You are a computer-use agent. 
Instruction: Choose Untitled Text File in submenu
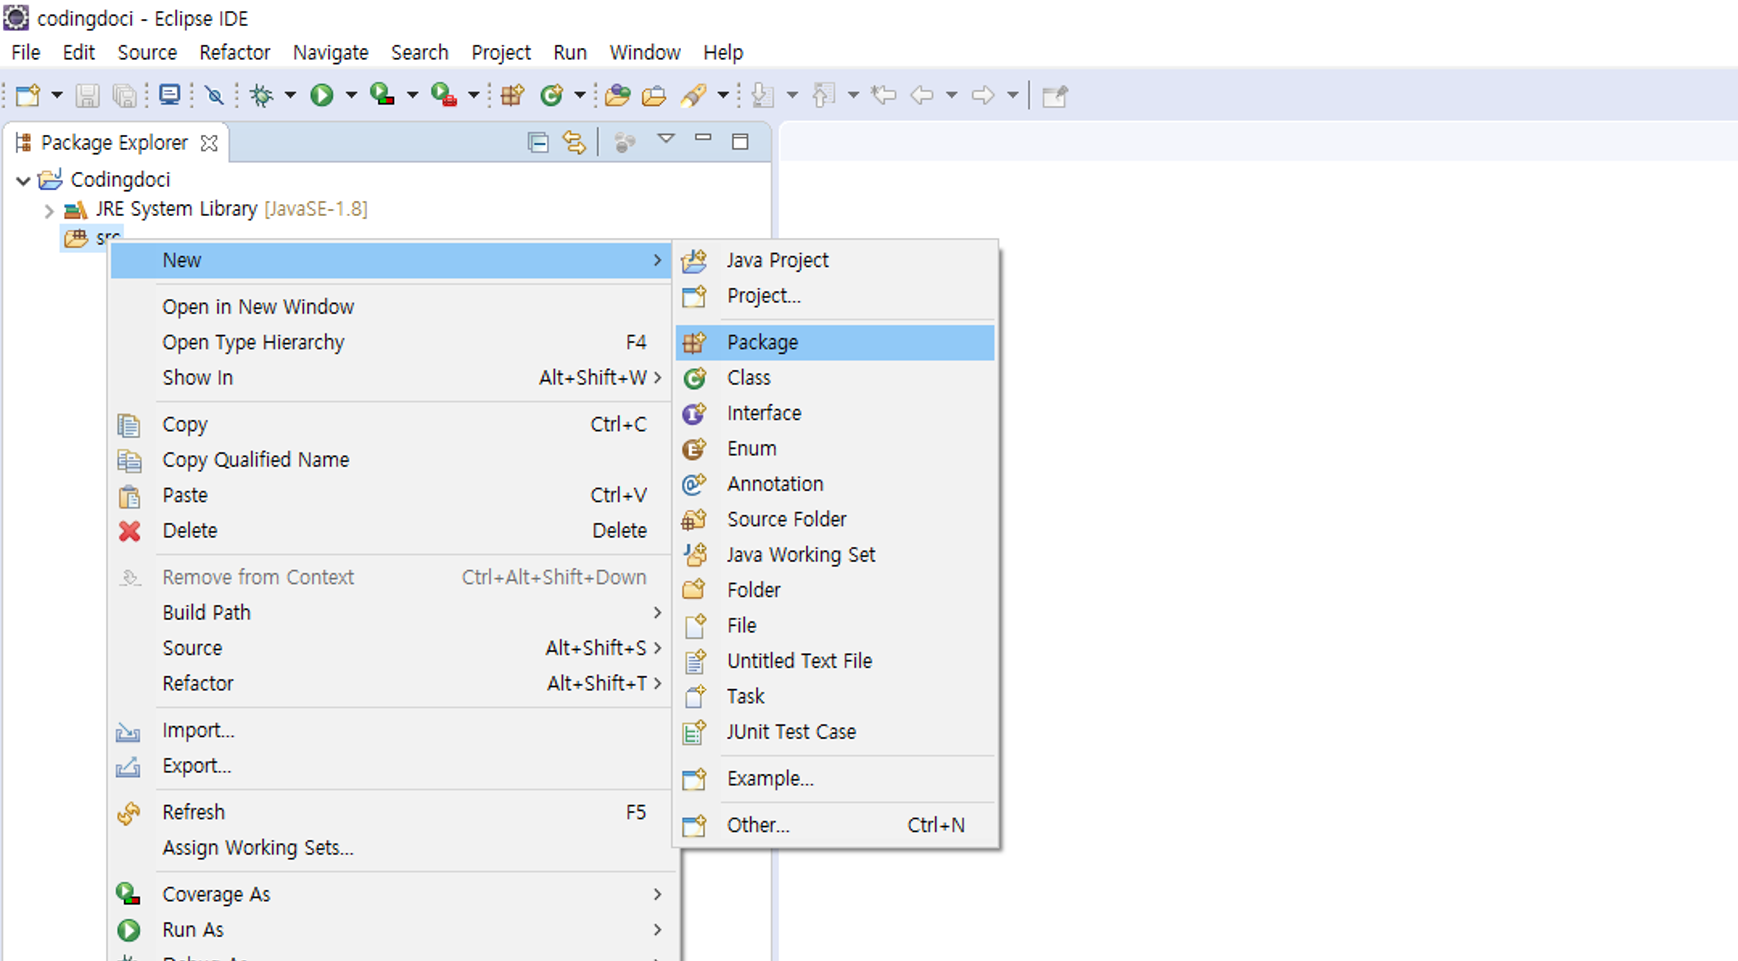[x=835, y=661]
